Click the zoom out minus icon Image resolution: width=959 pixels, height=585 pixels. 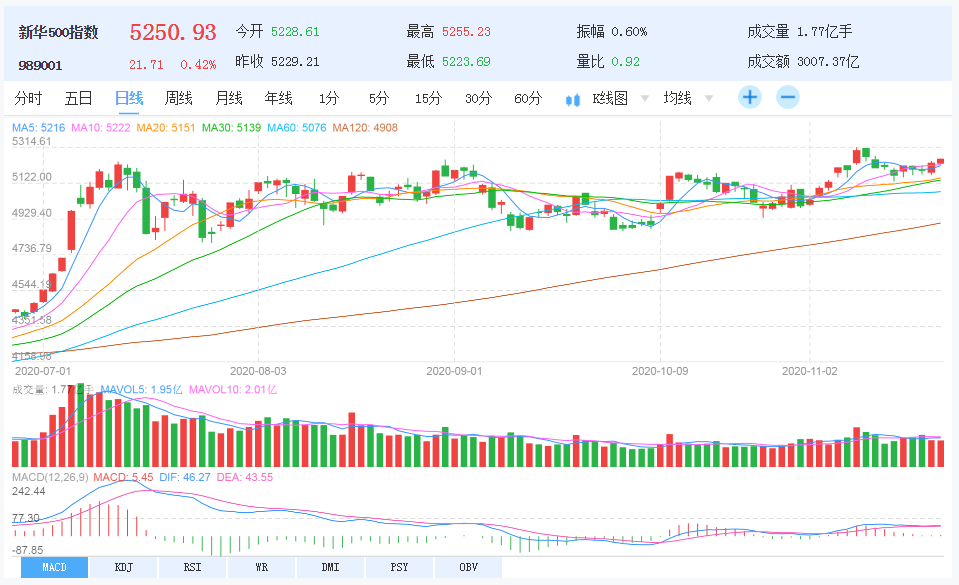pos(788,98)
